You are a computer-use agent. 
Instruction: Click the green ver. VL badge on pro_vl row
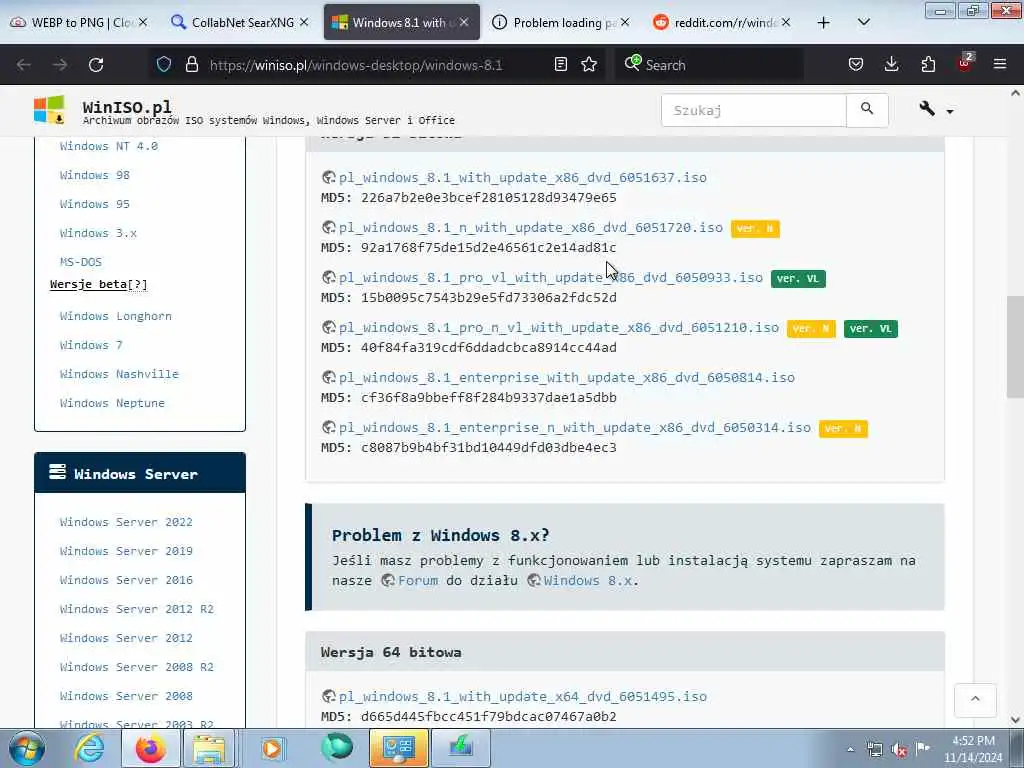point(798,279)
